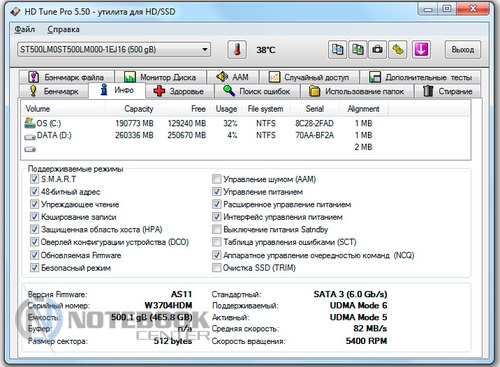
Task: Open the drive selection dropdown ST500LM000
Action: coord(114,50)
